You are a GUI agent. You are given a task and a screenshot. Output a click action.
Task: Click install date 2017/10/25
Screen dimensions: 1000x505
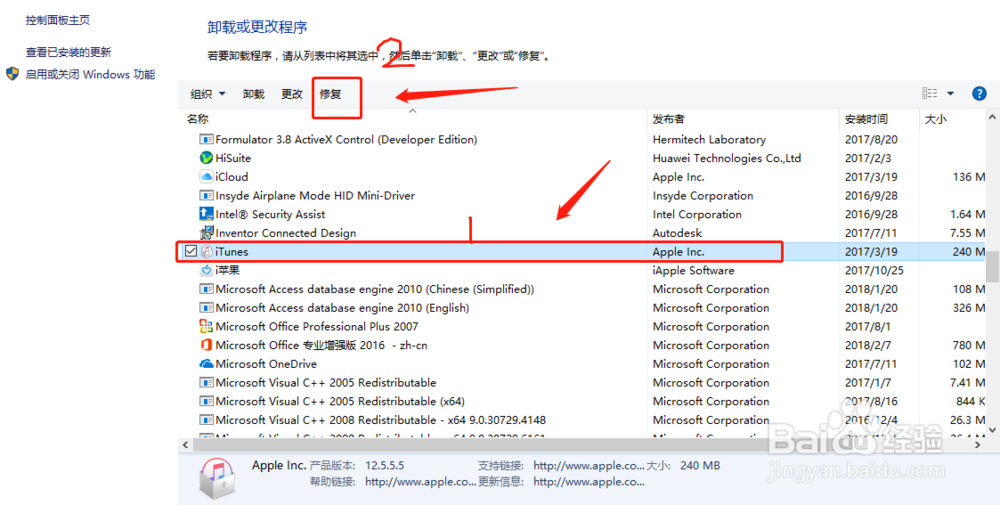click(x=874, y=270)
